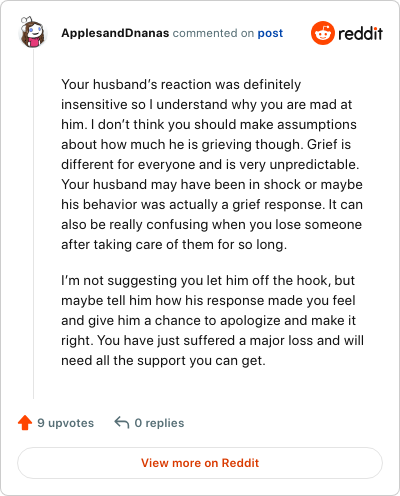
Task: Click the line "need all the support you can get"
Action: click(x=163, y=361)
